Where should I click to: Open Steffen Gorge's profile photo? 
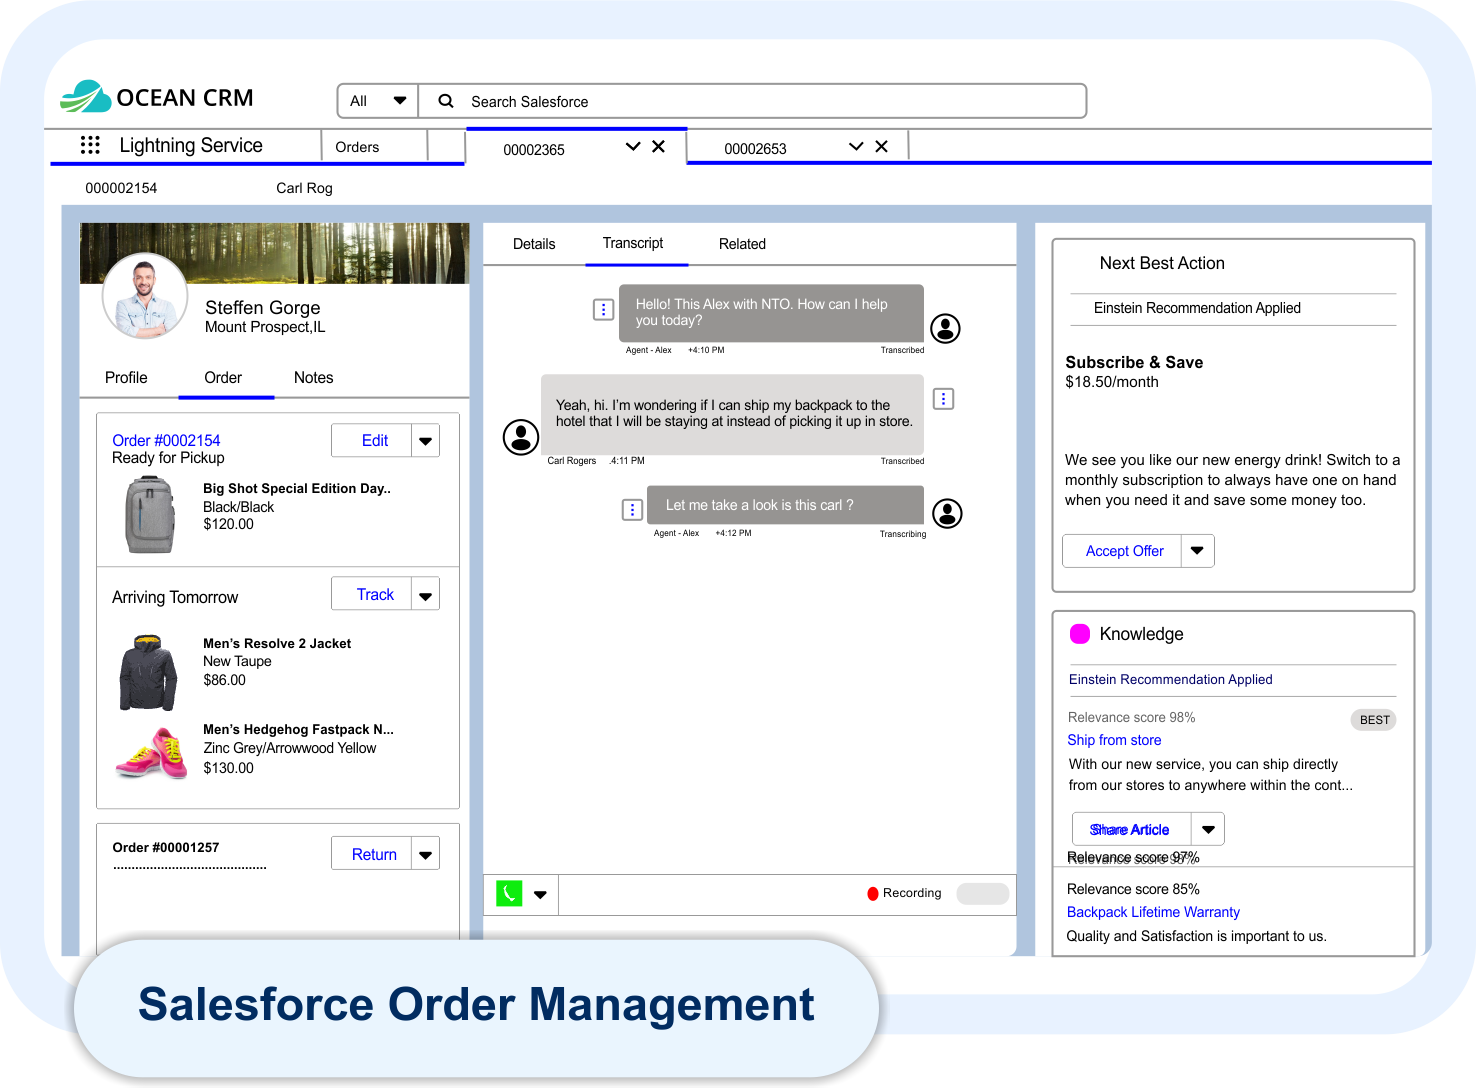(145, 296)
